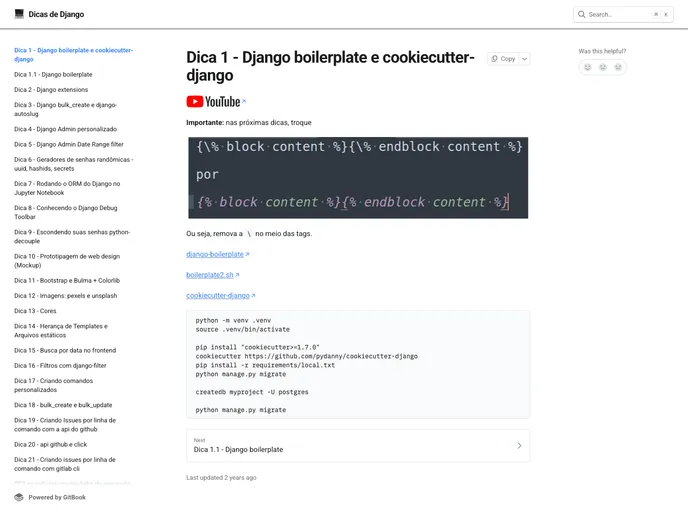
Task: Open Dica 17 - Criando comandos personalizados
Action: coord(54,385)
